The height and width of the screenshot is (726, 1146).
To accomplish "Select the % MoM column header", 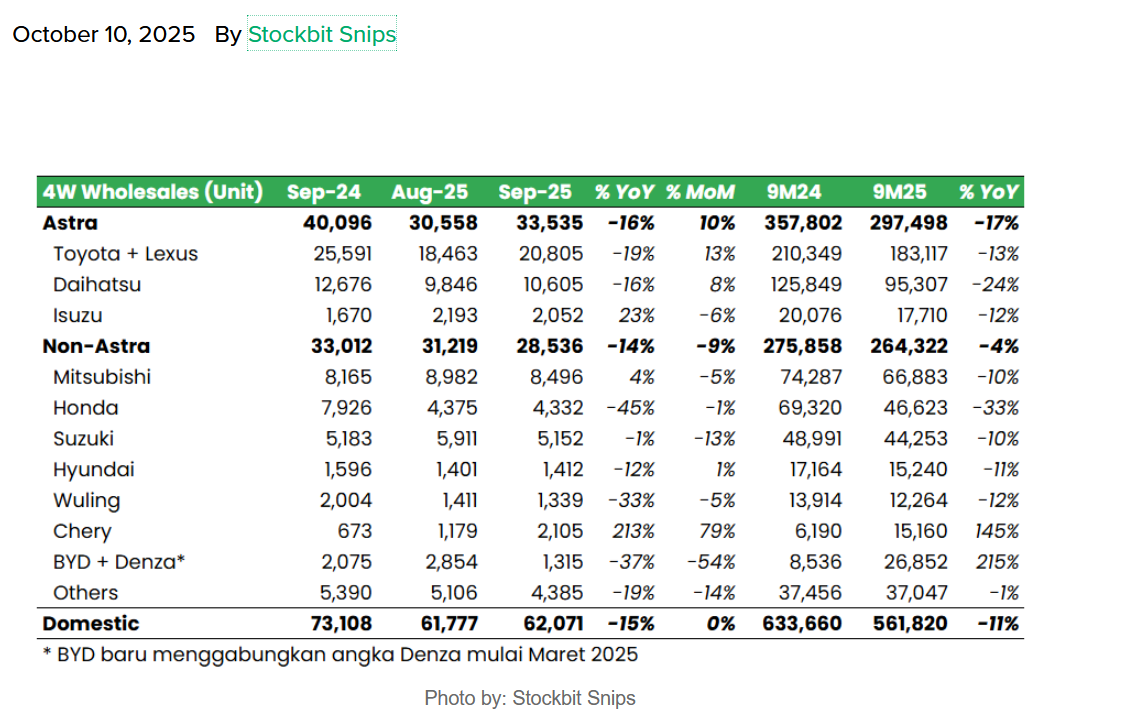I will [x=699, y=192].
